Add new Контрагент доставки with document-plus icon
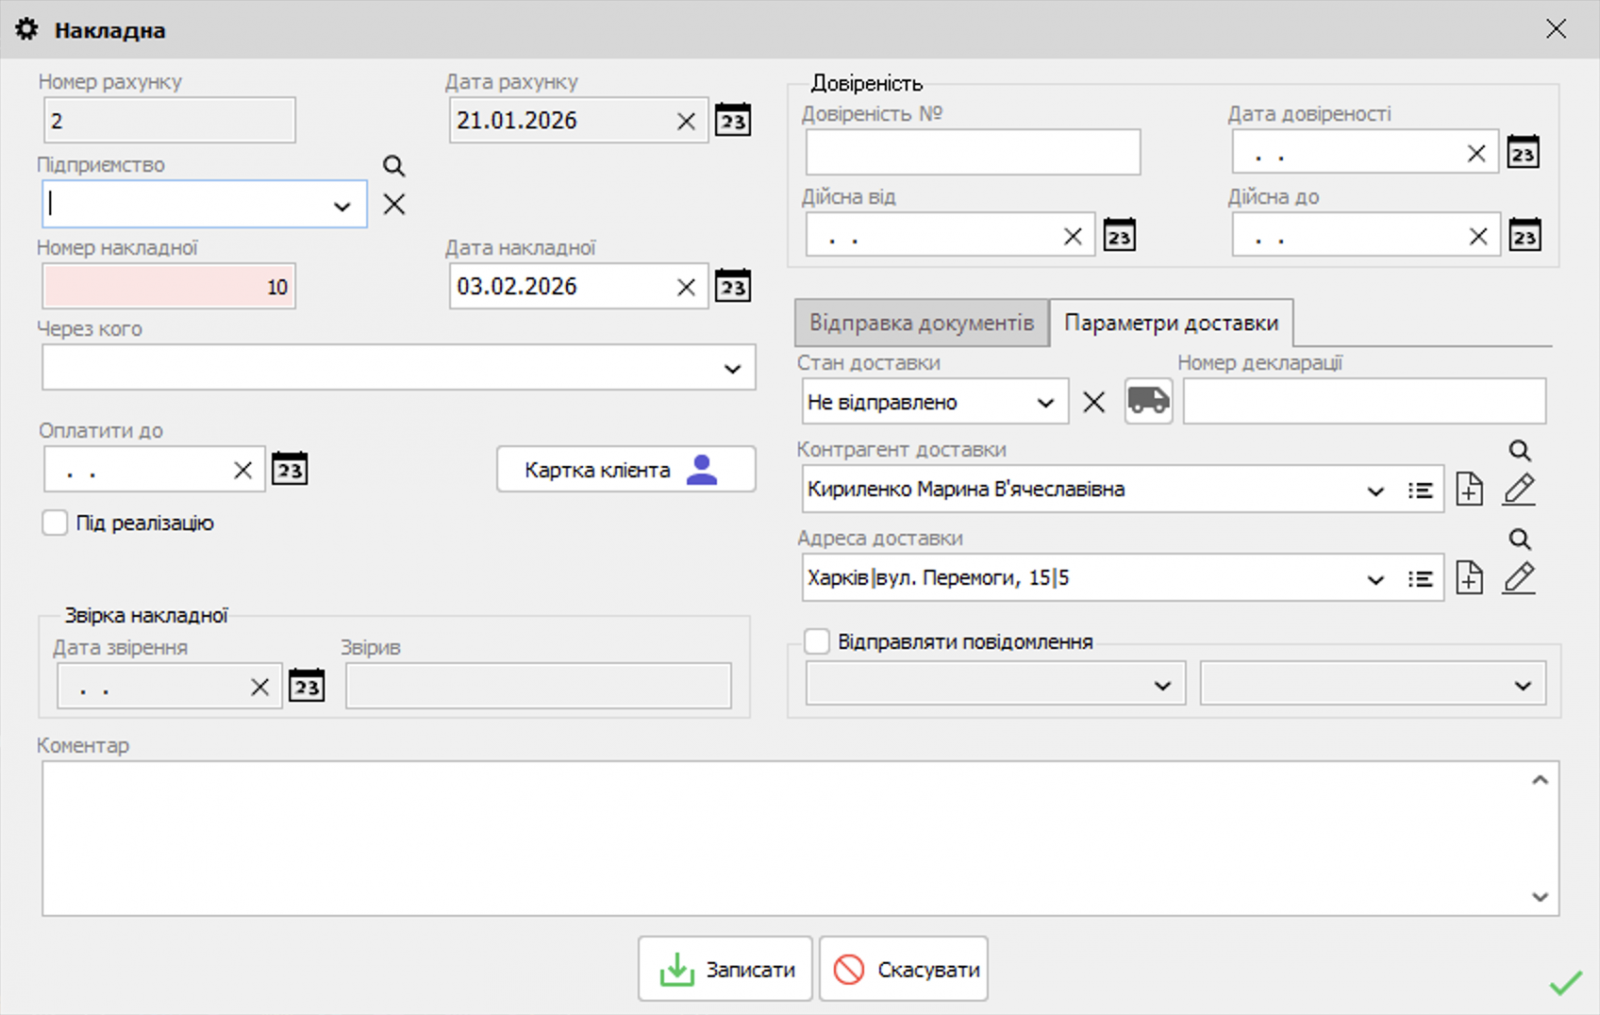This screenshot has height=1015, width=1600. (x=1469, y=490)
